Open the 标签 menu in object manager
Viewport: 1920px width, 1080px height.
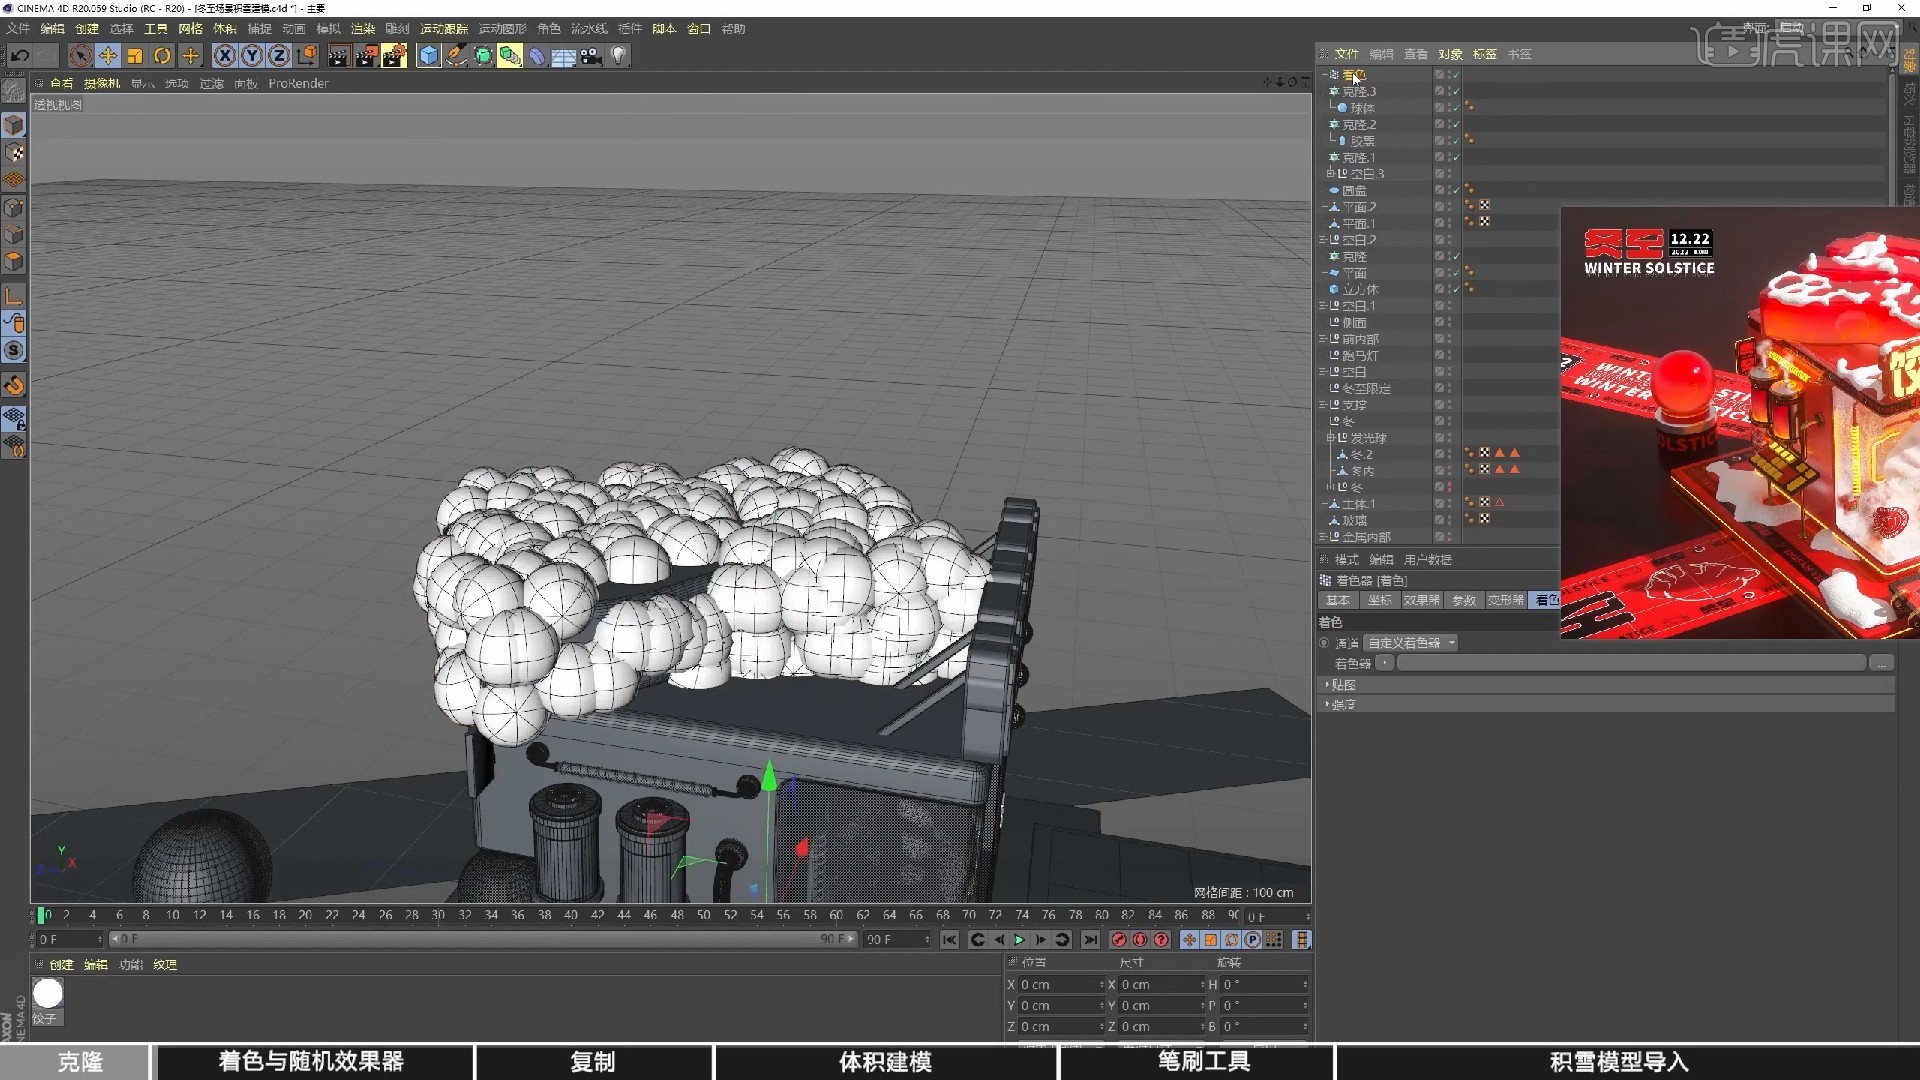click(1485, 54)
